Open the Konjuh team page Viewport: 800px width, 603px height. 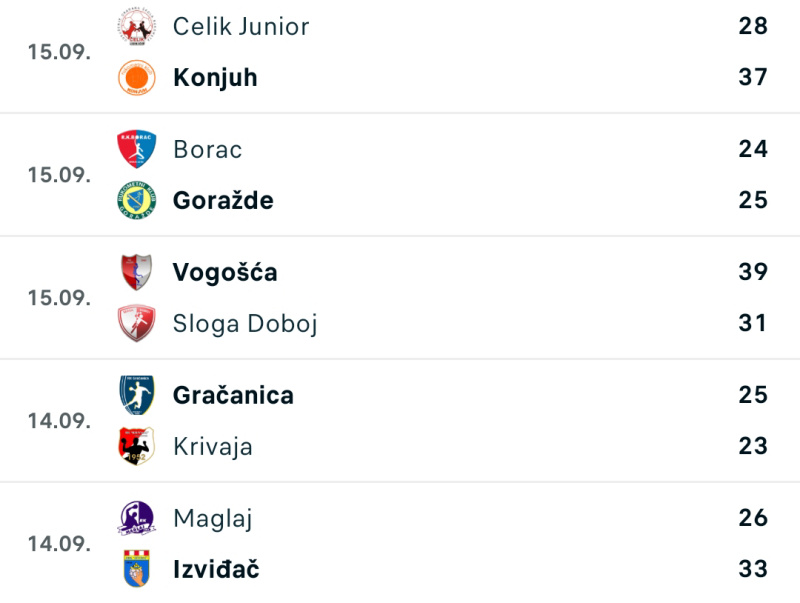215,77
